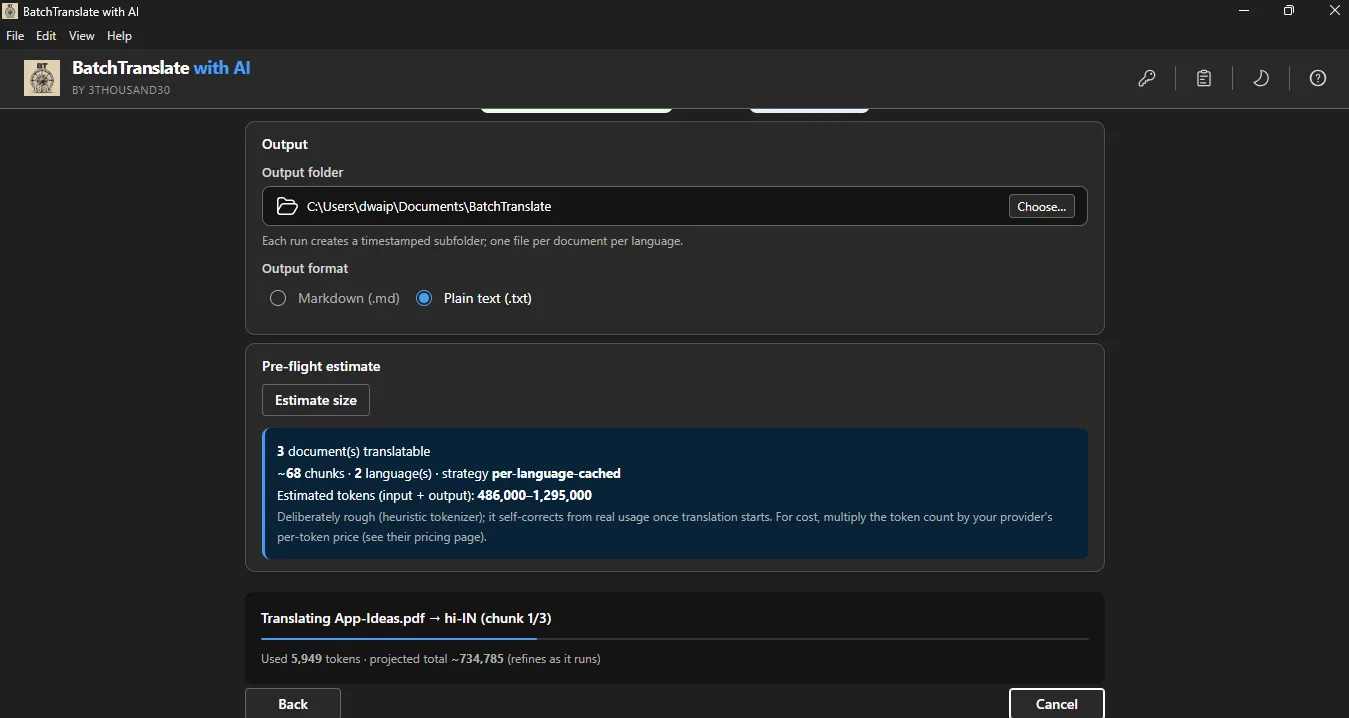Screen dimensions: 1349x718
Task: Click the pre-flight estimate info box
Action: coord(675,494)
